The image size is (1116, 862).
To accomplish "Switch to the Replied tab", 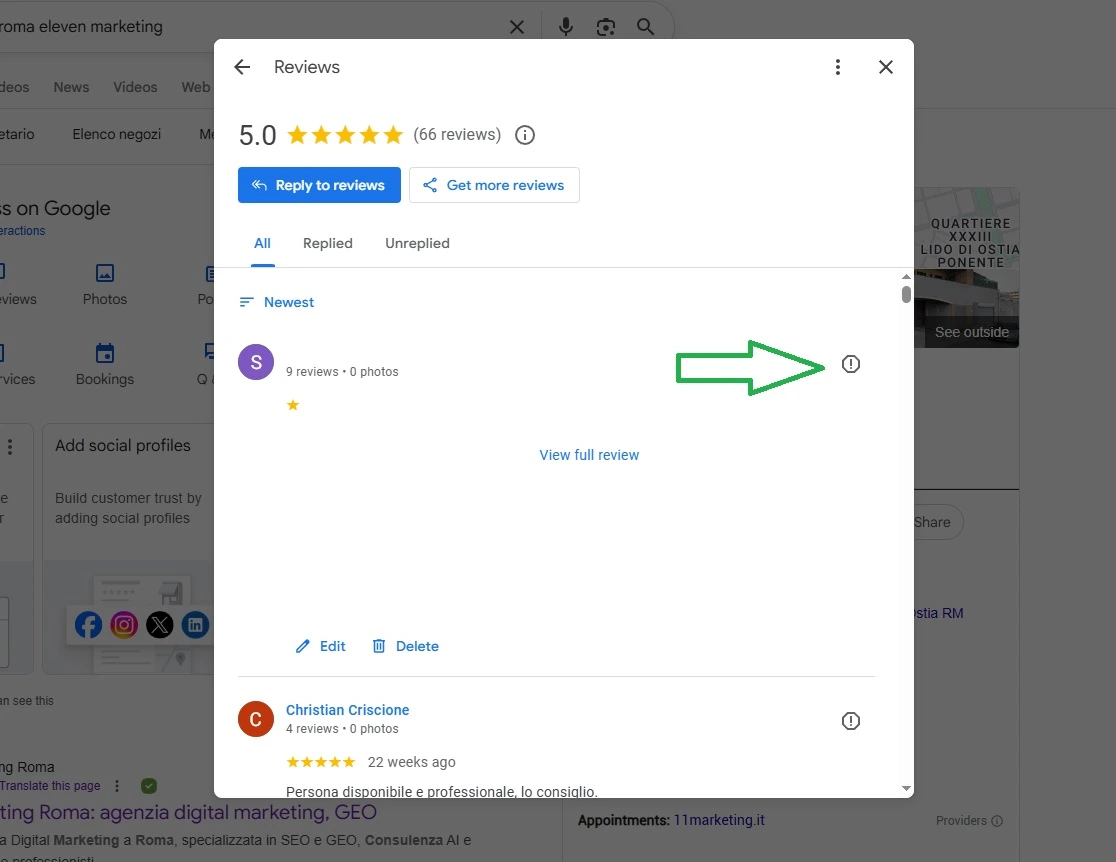I will coord(328,243).
